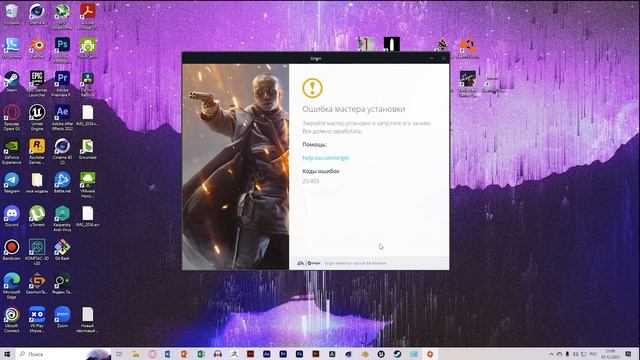Open Adobe Acrobat desktop shortcut

(87, 16)
